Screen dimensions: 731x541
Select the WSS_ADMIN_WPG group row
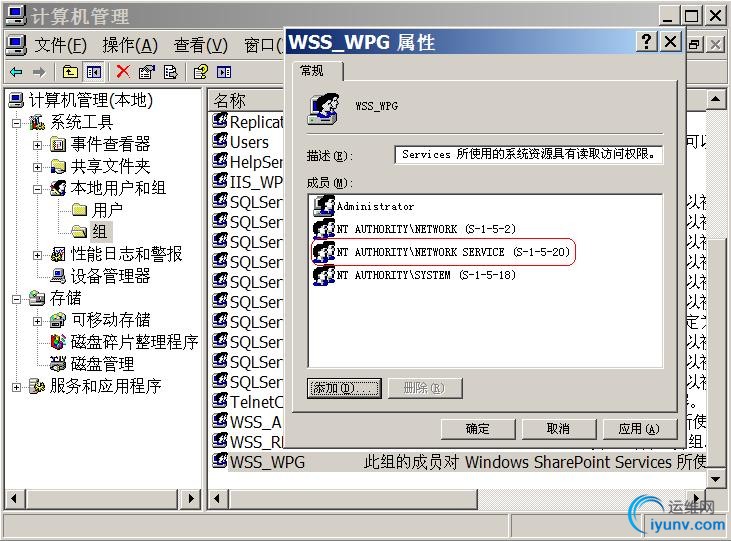[x=248, y=421]
